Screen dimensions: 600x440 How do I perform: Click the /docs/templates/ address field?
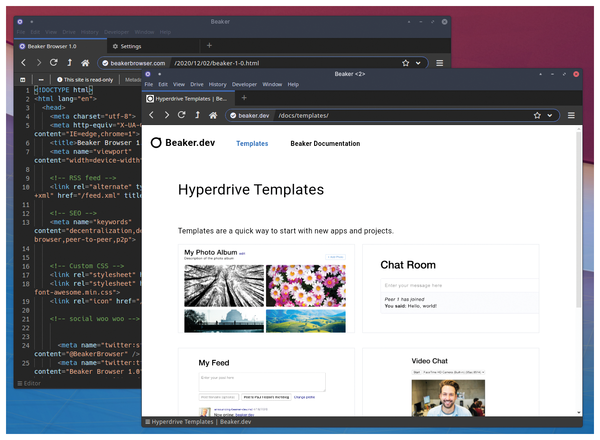click(x=402, y=115)
